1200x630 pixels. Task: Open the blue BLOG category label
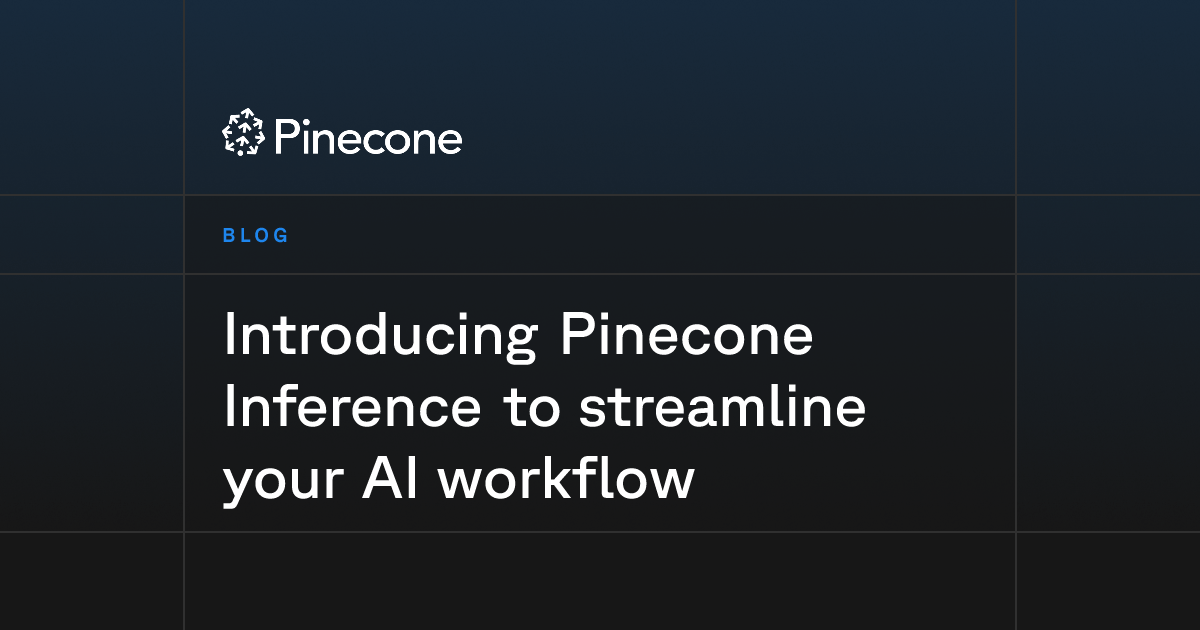click(256, 236)
